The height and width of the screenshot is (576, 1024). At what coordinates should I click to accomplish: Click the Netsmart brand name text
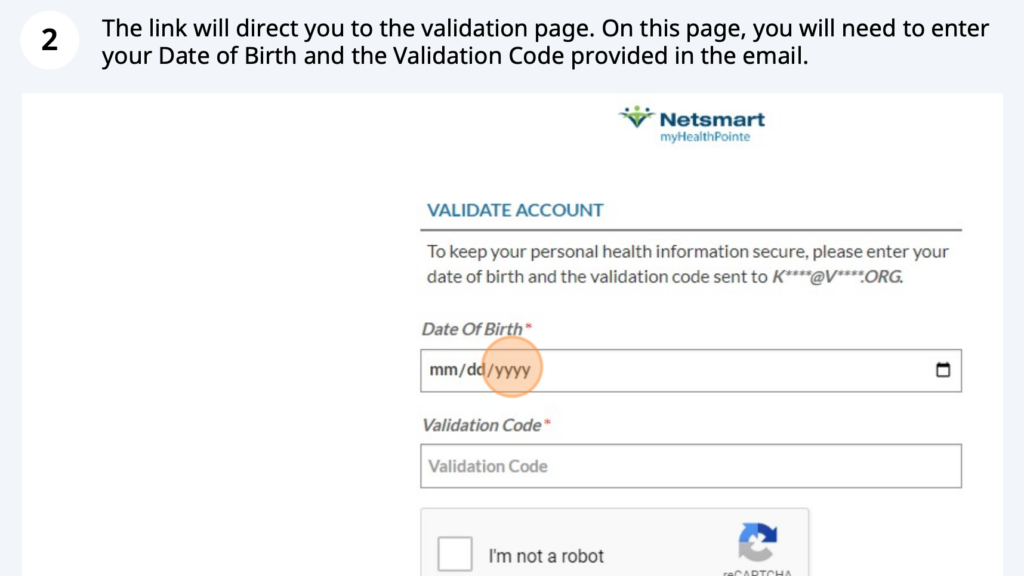pyautogui.click(x=712, y=120)
